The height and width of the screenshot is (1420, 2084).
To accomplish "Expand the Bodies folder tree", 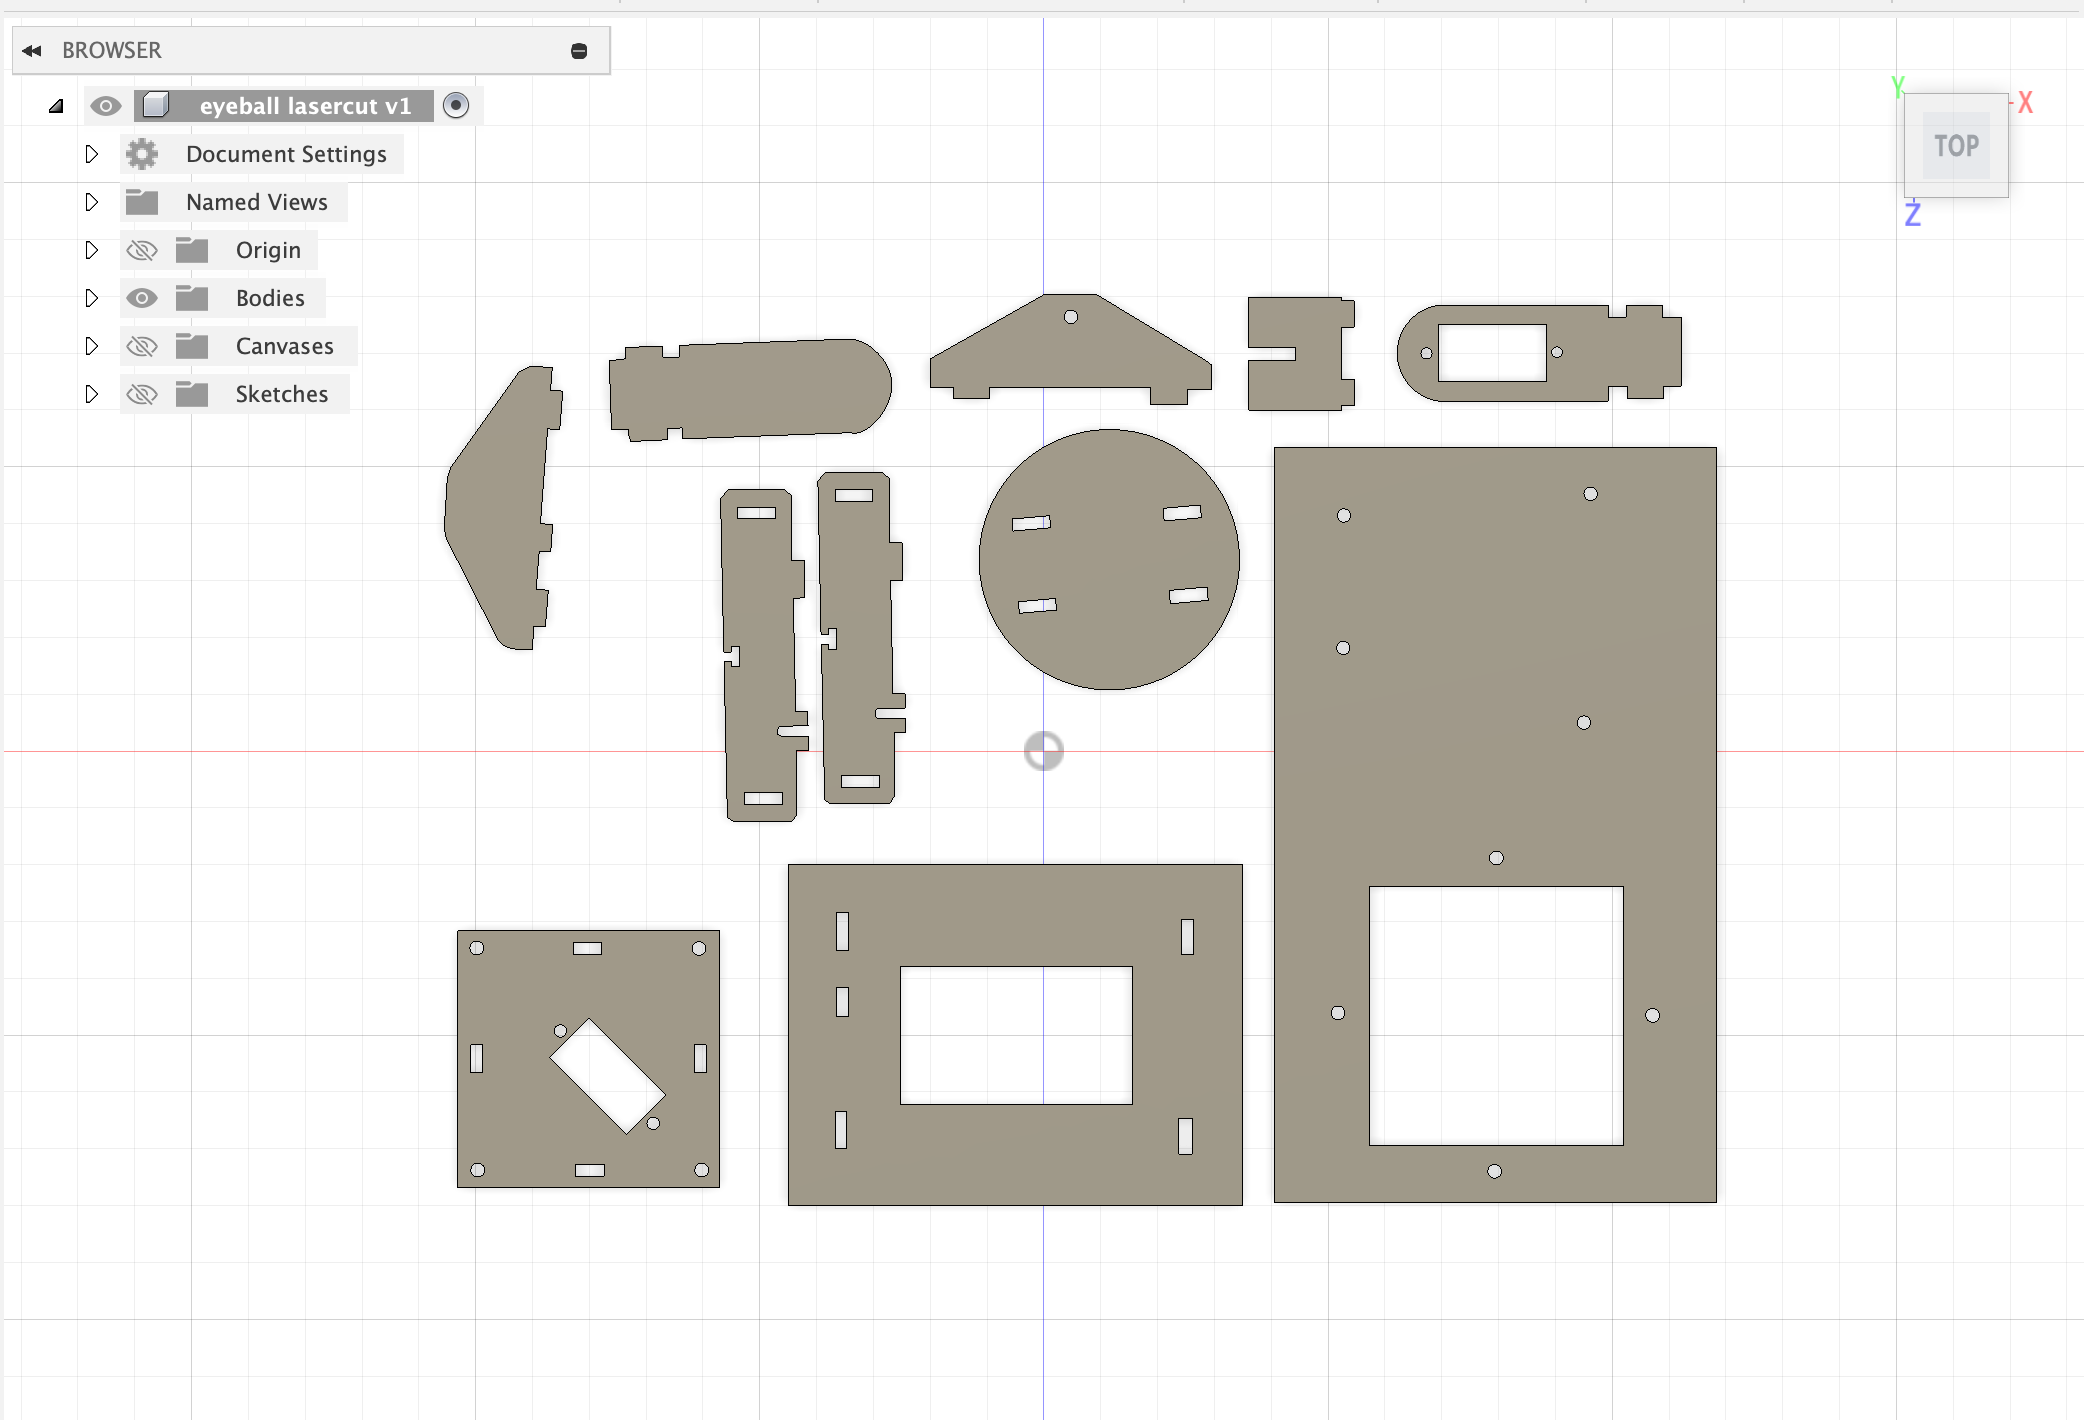I will [91, 297].
